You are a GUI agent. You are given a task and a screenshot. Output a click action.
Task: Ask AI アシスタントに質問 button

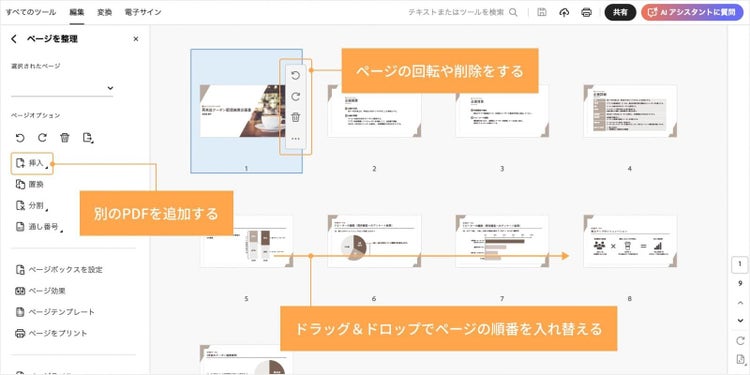pyautogui.click(x=692, y=12)
